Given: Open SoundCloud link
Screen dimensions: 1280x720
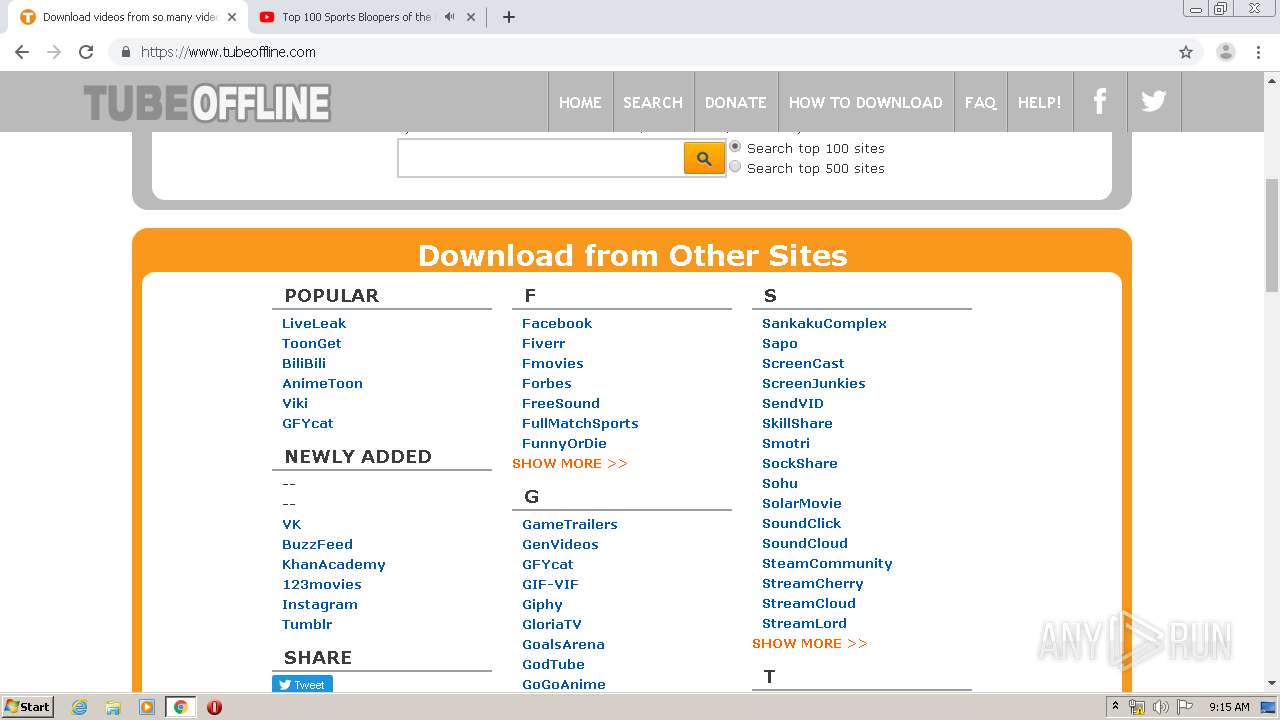Looking at the screenshot, I should 805,543.
